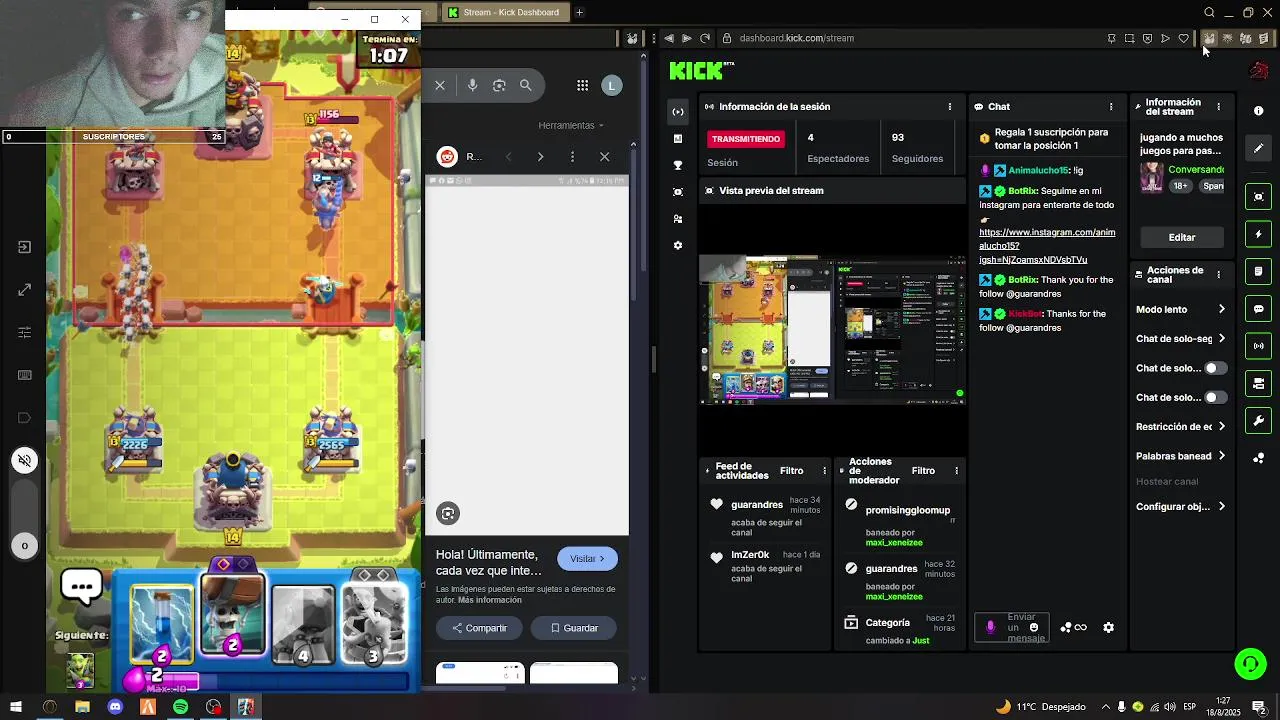The width and height of the screenshot is (1280, 720).
Task: Toggle the broadcast signal widget in right rail
Action: pyautogui.click(x=1258, y=346)
